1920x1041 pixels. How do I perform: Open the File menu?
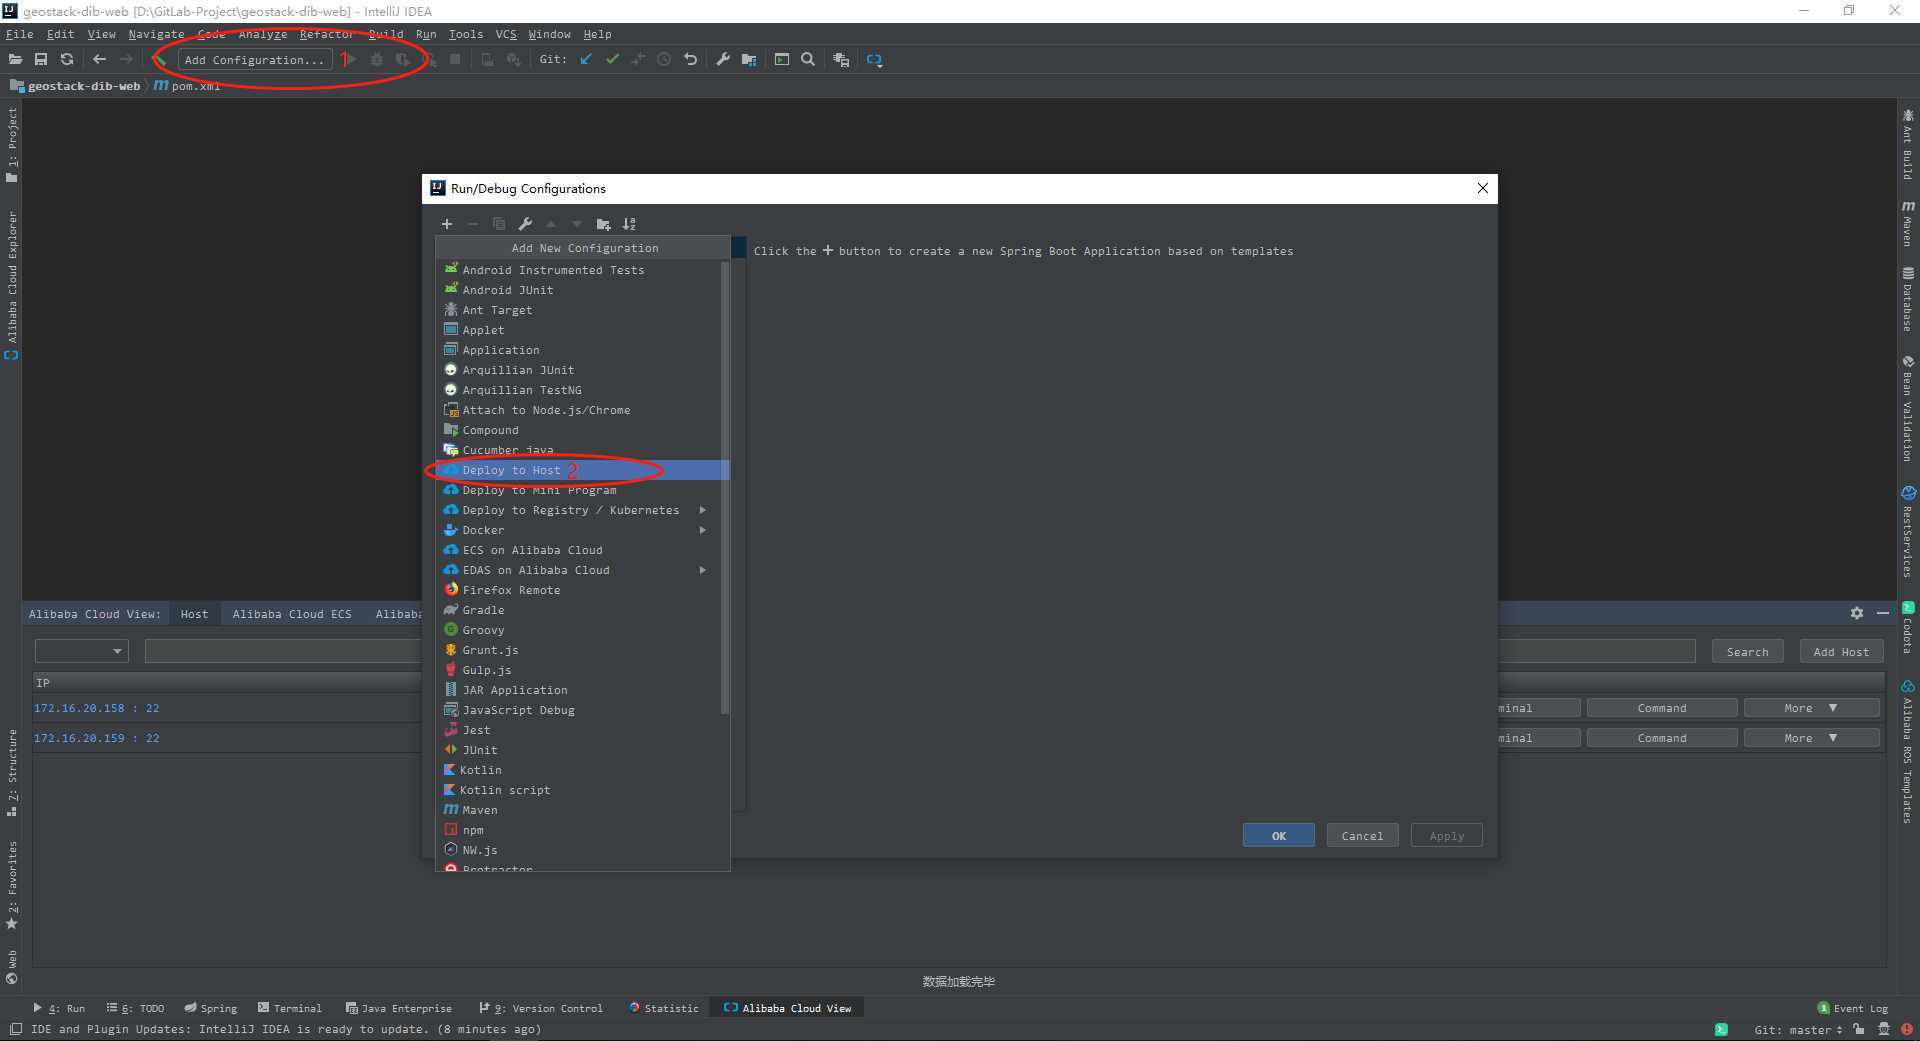[19, 34]
